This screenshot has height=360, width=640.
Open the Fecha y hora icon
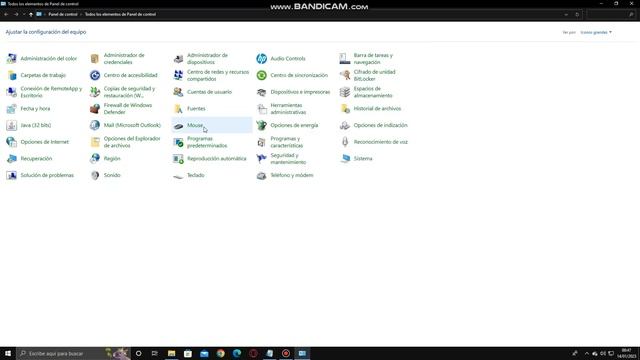[11, 109]
